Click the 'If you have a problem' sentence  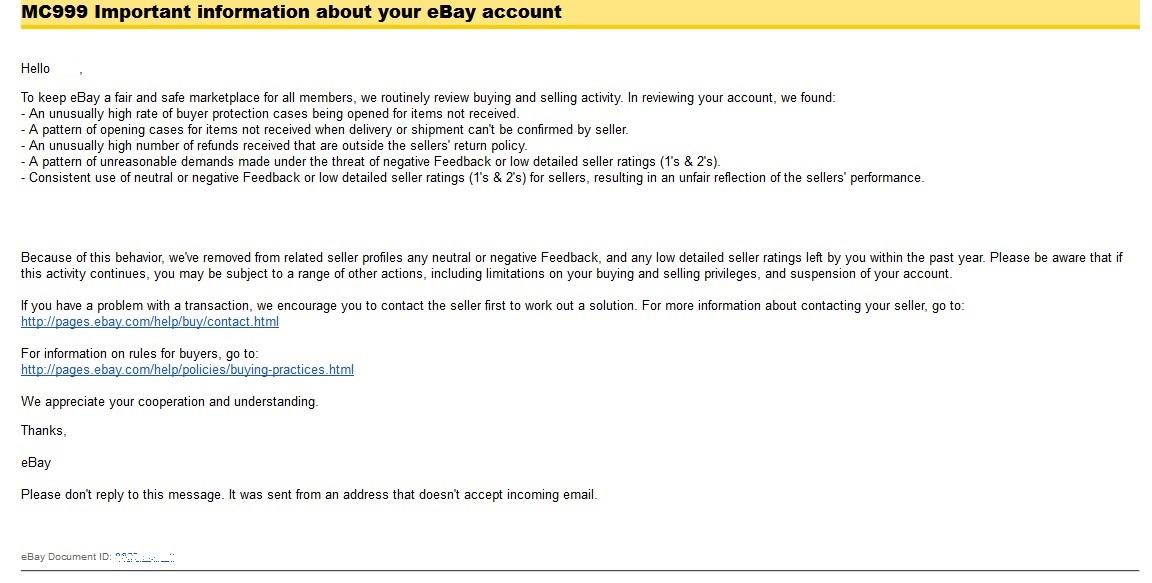[x=492, y=306]
